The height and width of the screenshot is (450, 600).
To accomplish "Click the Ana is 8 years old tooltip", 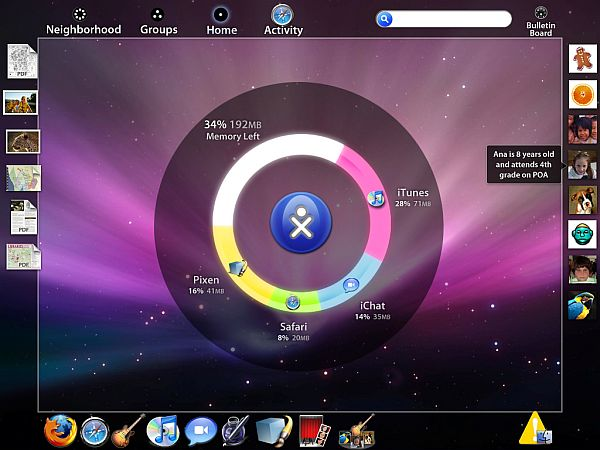I will [523, 165].
